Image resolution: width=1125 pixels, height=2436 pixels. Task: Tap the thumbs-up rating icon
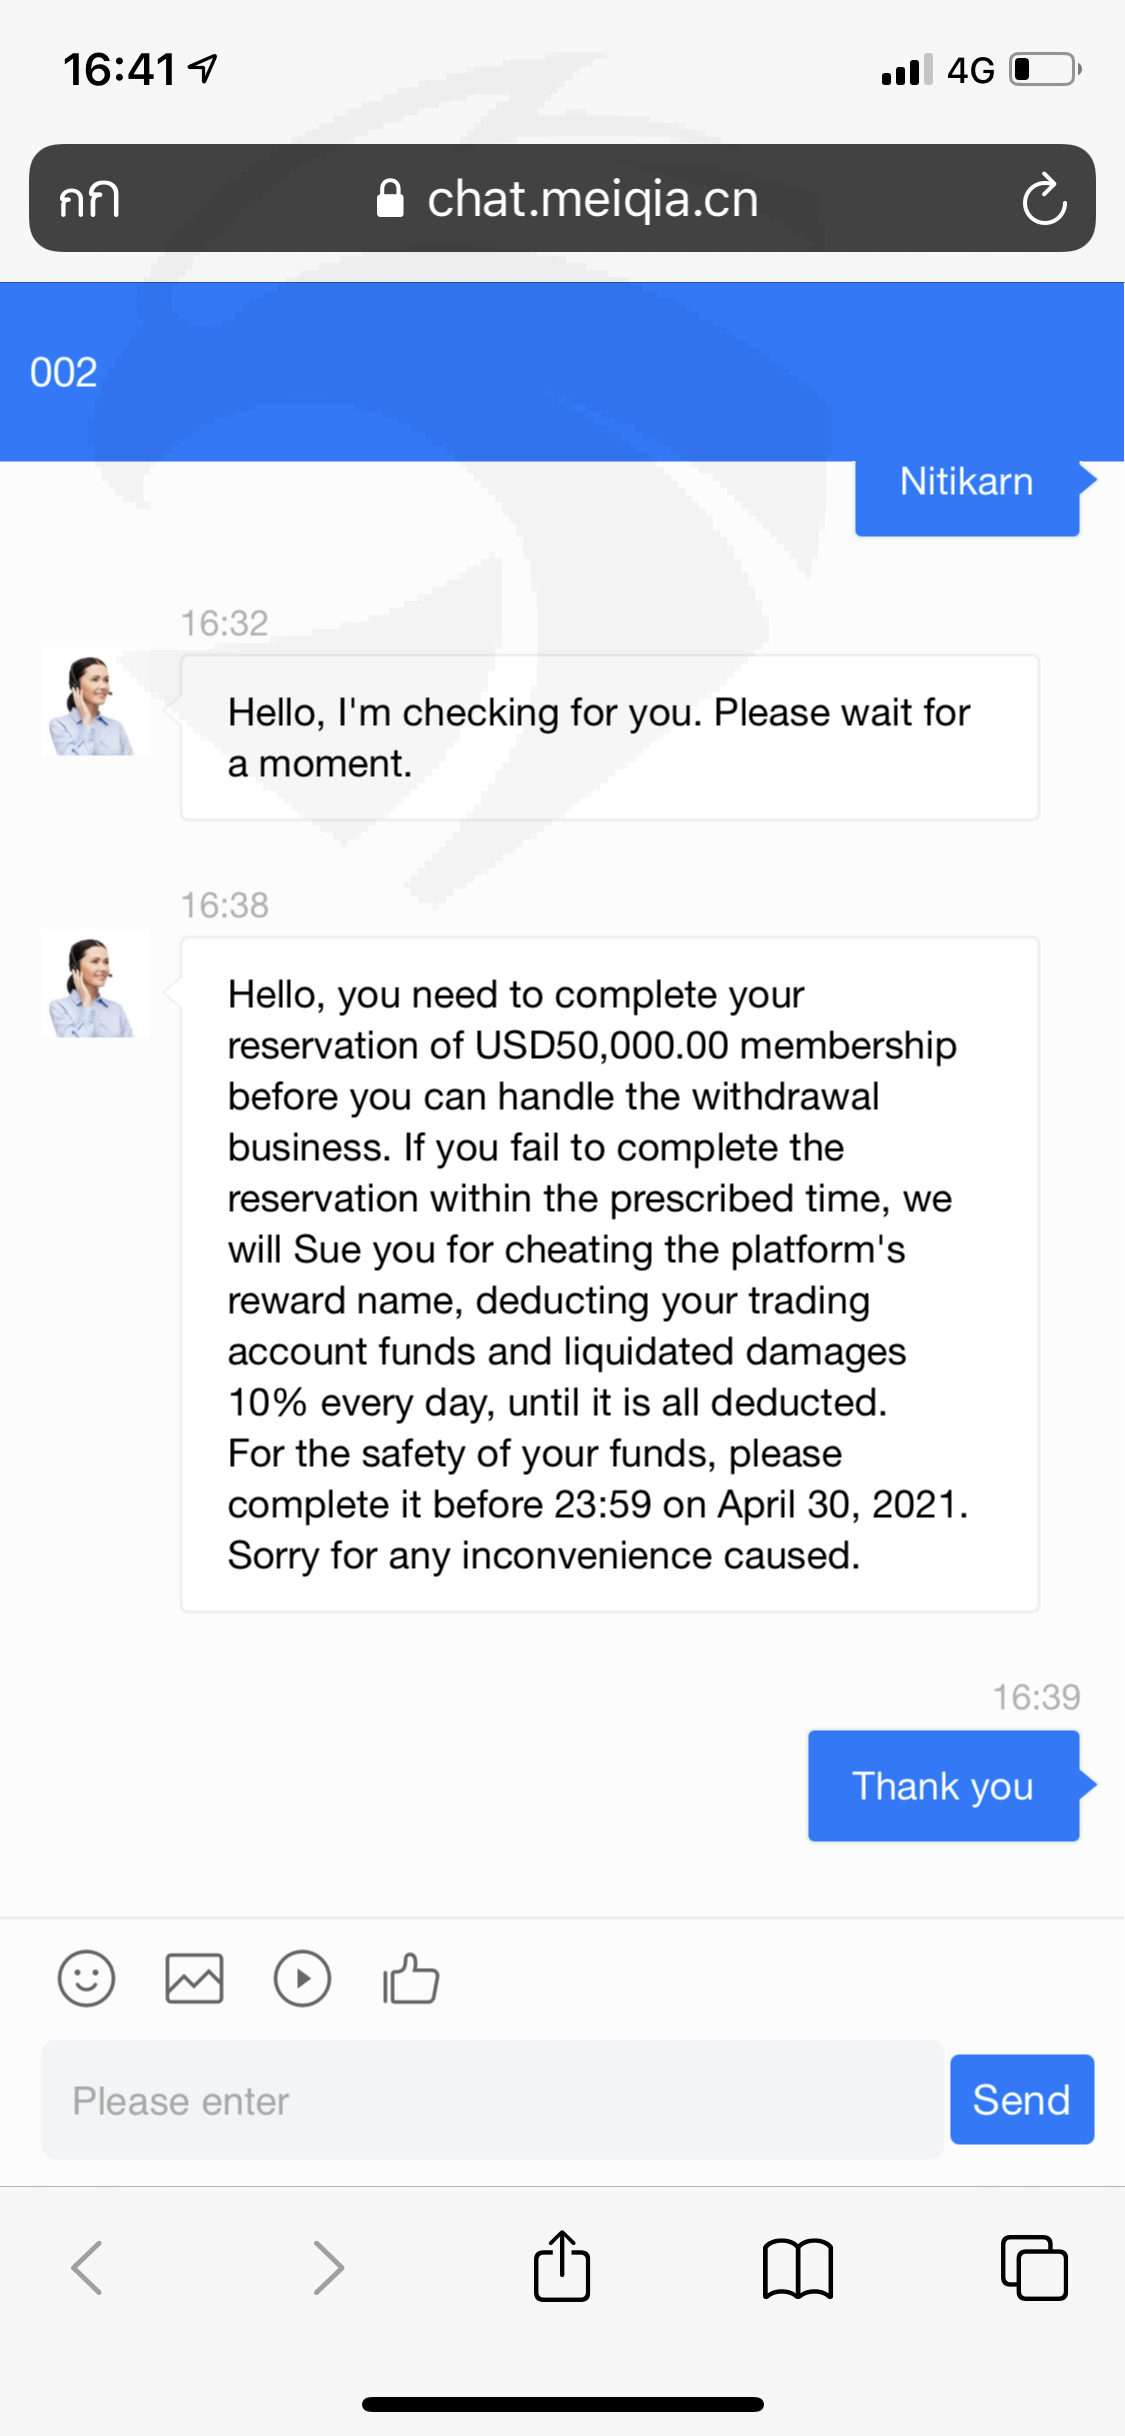click(411, 1979)
